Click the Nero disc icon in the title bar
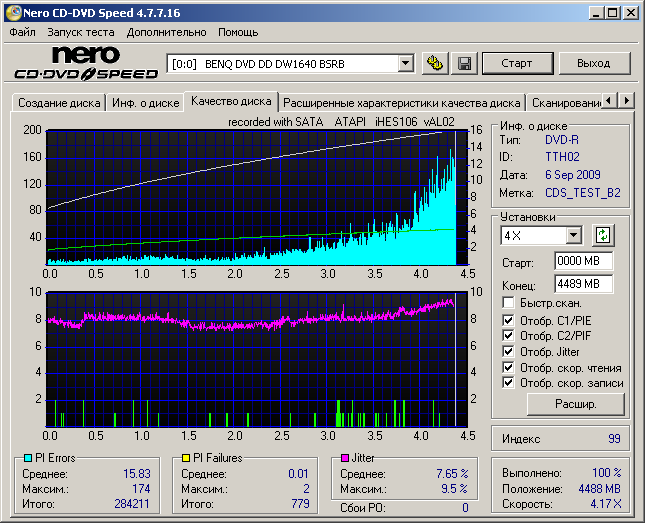 pos(14,13)
